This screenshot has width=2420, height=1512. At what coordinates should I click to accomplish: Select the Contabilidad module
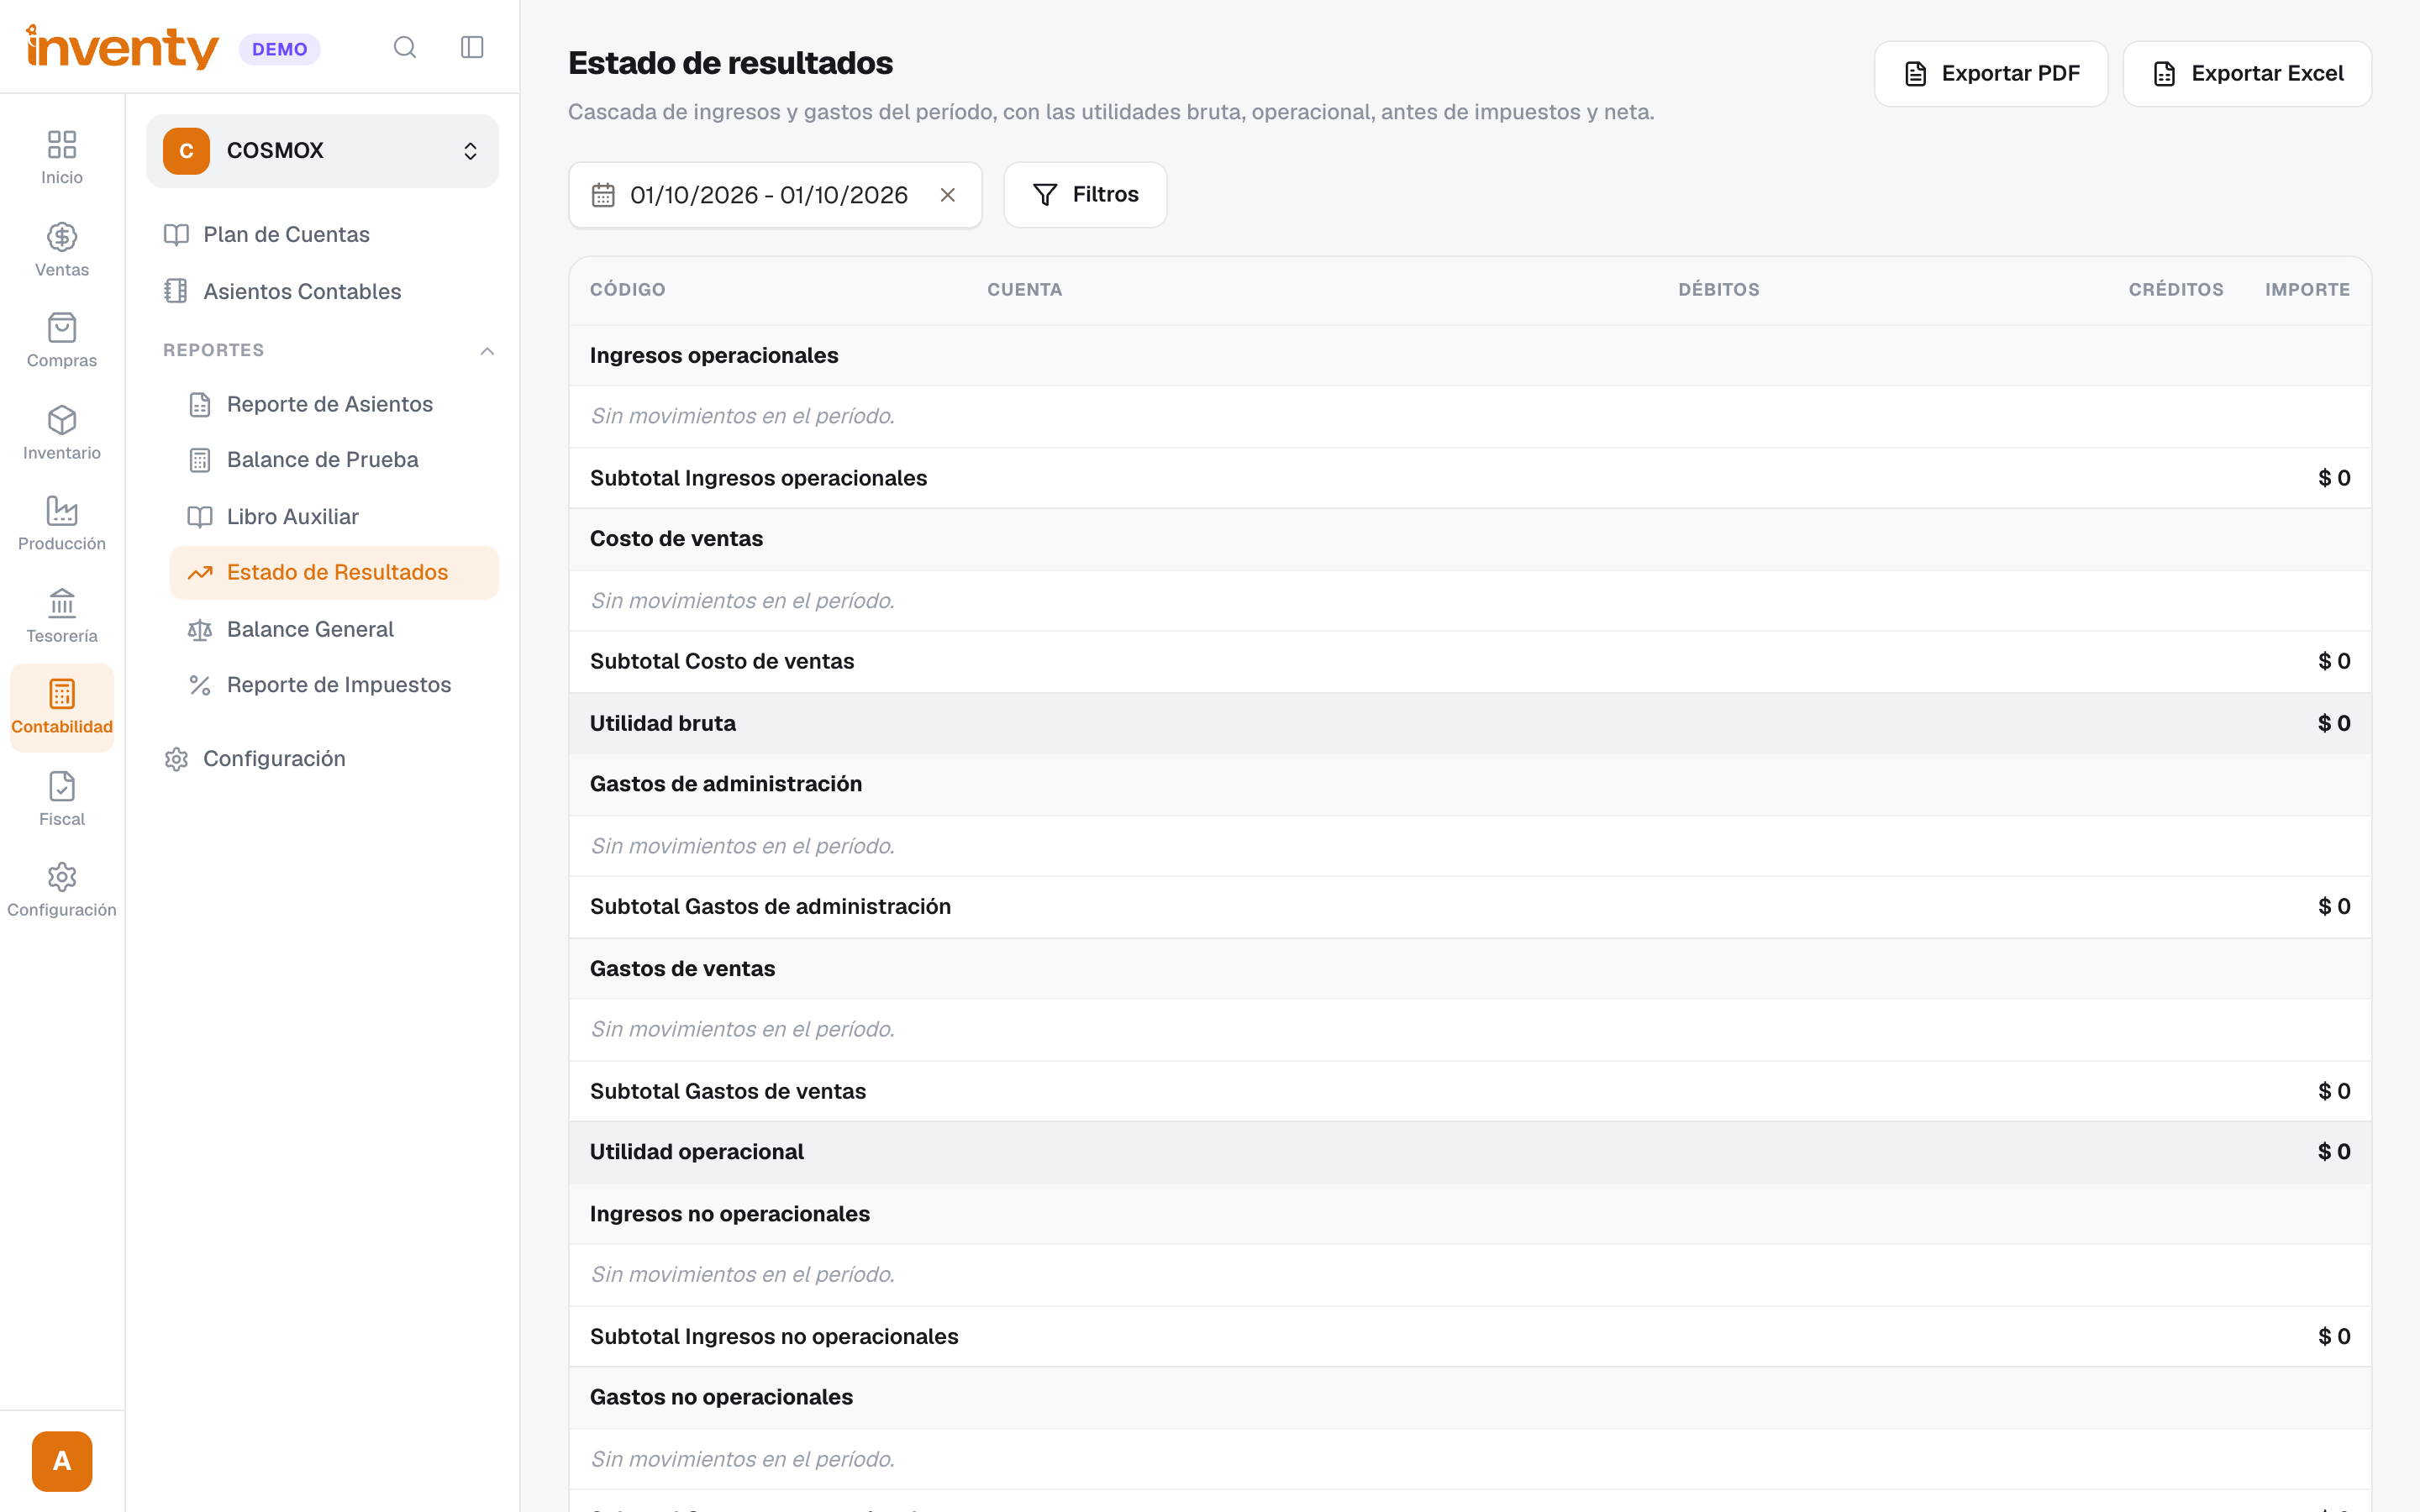[62, 708]
